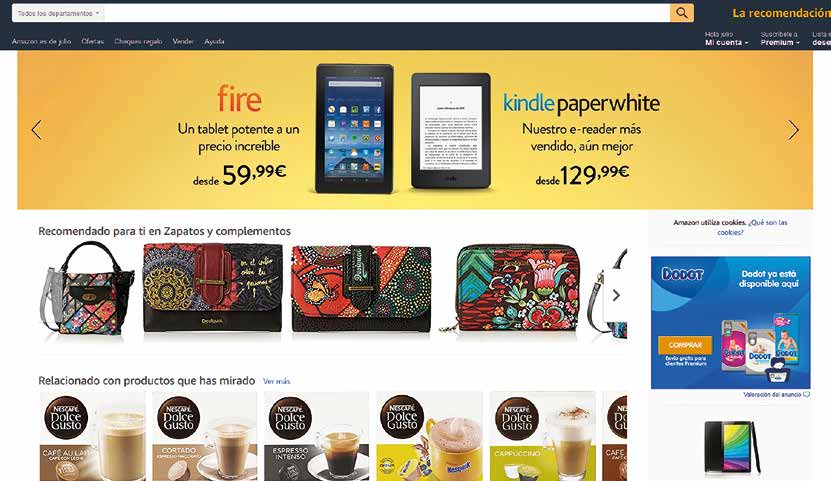
Task: Advance hero banner with right arrow
Action: click(x=793, y=130)
